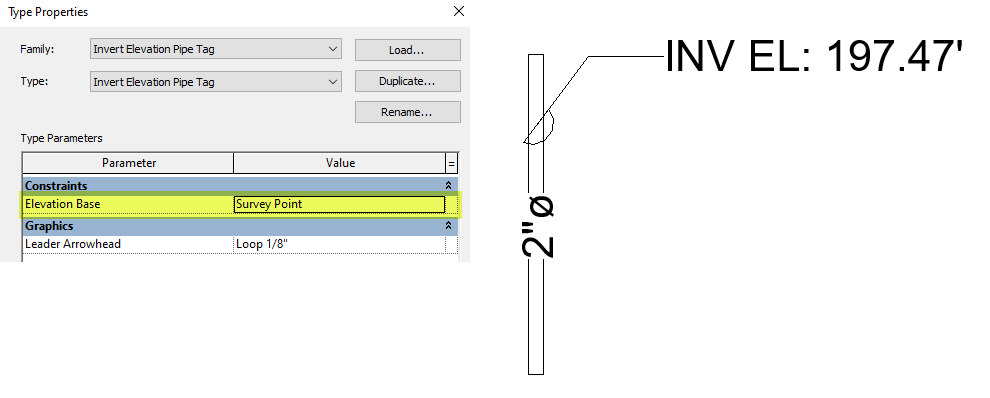This screenshot has height=398, width=990.
Task: Open the Type dropdown list
Action: [x=215, y=81]
